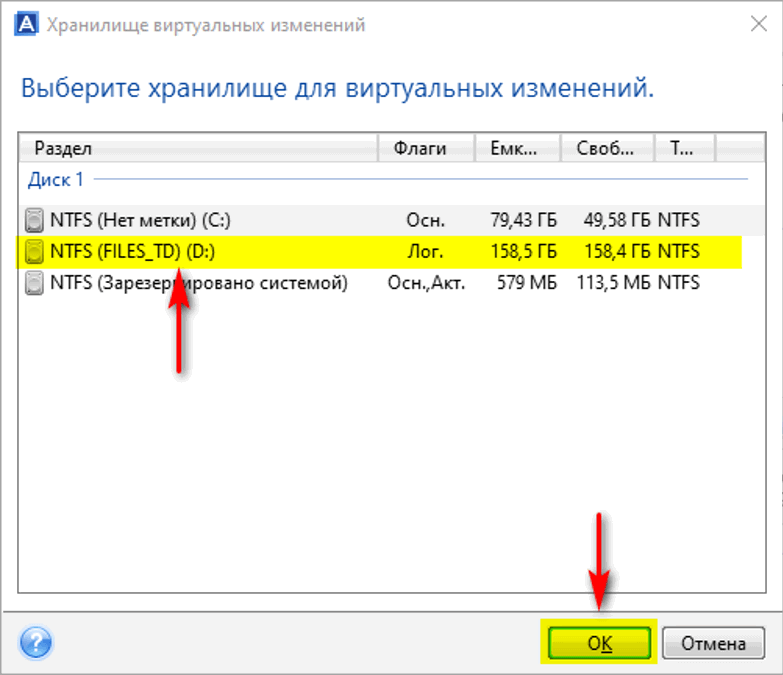Click the drive icon of C: partition
The width and height of the screenshot is (783, 675).
[x=34, y=220]
